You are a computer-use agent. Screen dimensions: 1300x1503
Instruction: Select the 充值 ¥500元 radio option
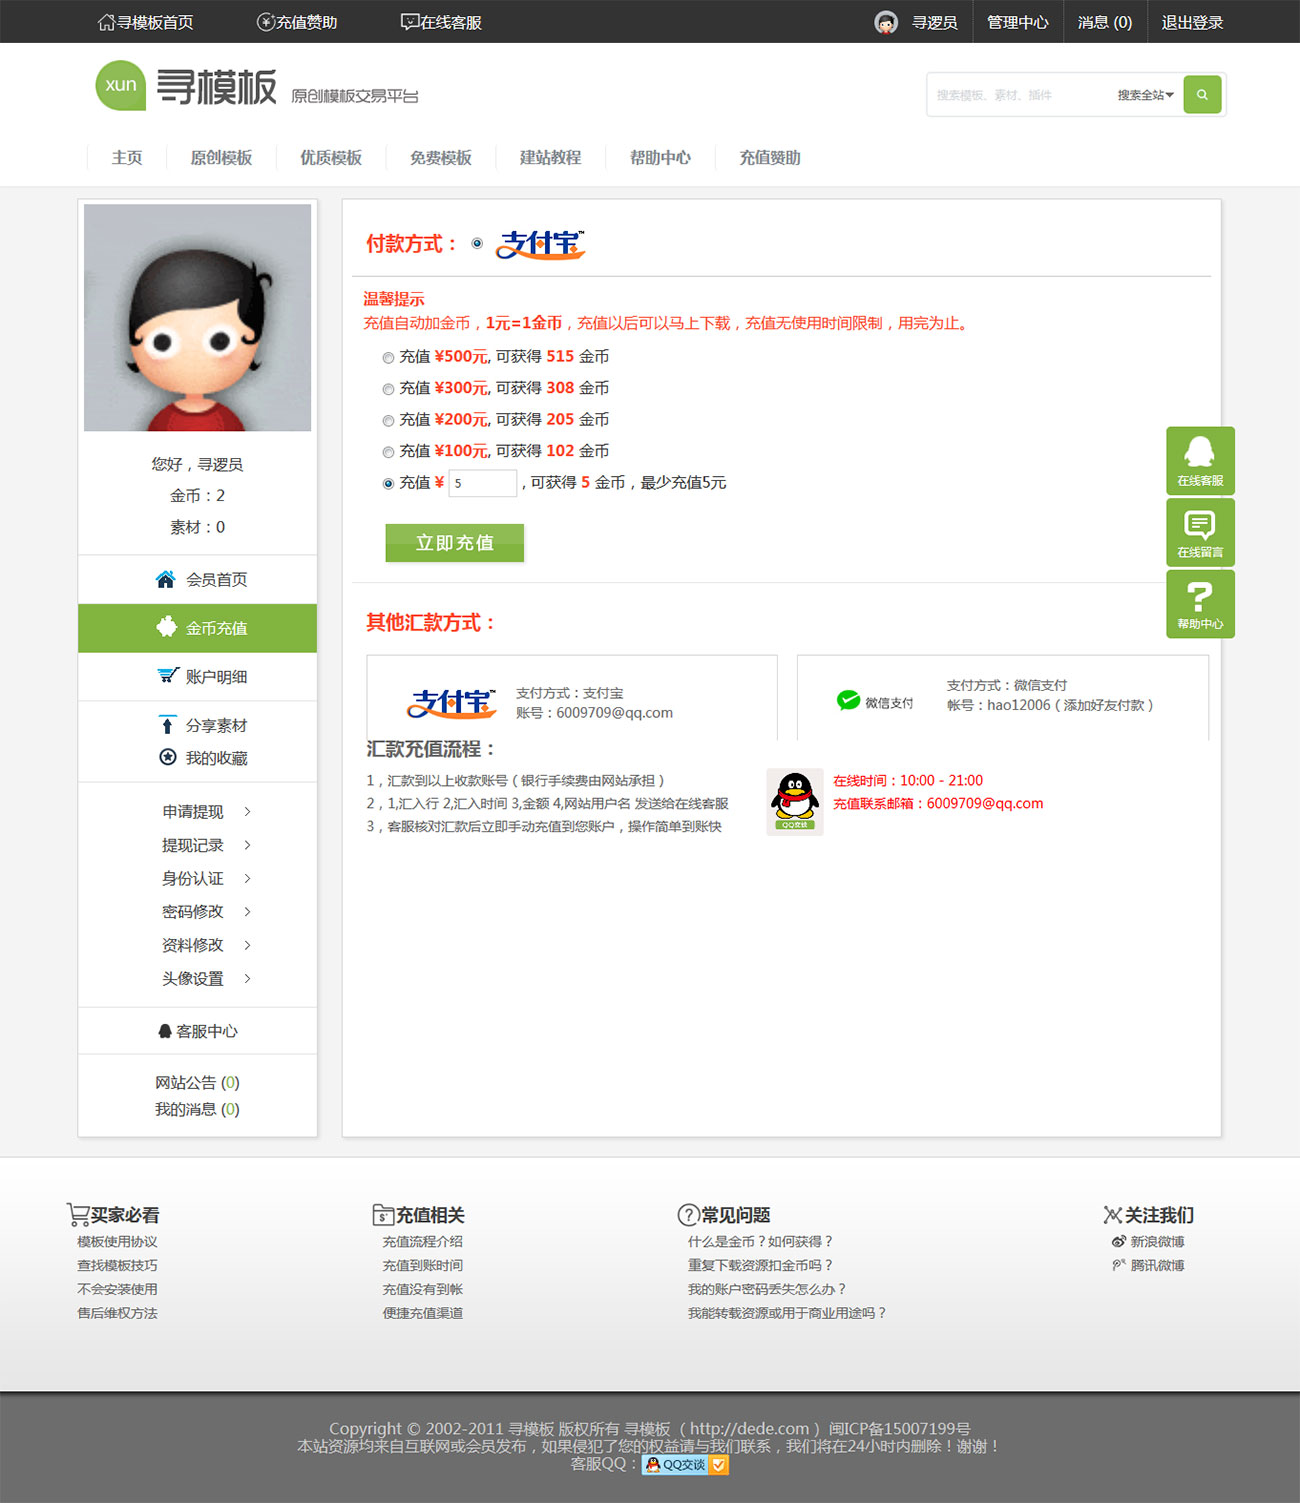[388, 358]
